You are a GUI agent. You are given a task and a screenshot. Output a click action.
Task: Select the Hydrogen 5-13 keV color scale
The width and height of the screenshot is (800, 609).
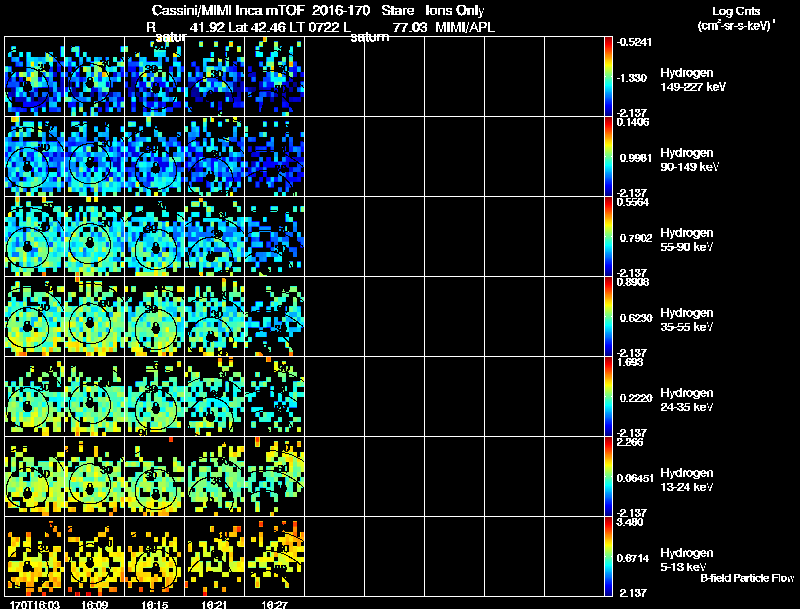coord(609,556)
